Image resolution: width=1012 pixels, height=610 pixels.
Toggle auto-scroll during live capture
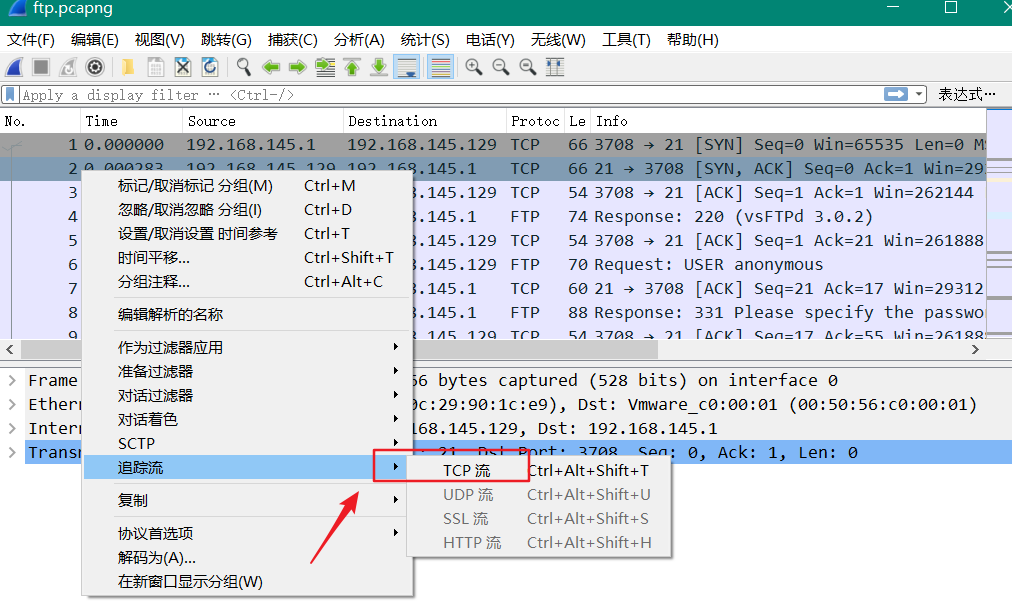[x=407, y=67]
